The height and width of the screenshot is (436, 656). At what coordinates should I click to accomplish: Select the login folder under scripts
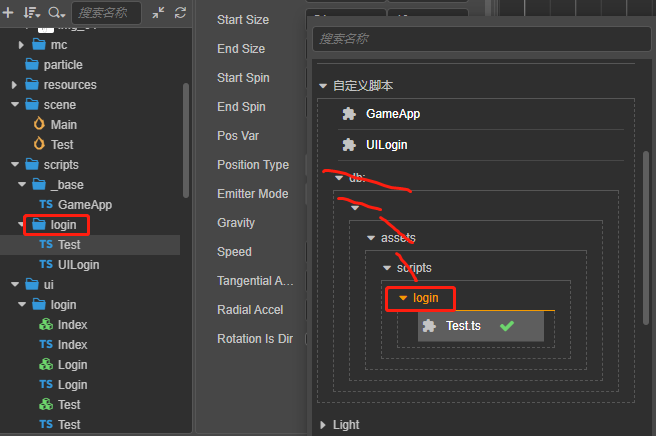54,225
